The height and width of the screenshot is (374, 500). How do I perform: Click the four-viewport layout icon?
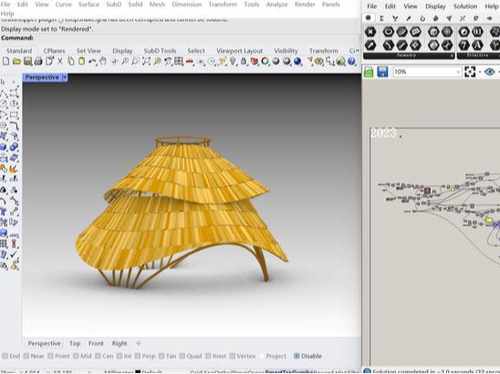pyautogui.click(x=179, y=61)
